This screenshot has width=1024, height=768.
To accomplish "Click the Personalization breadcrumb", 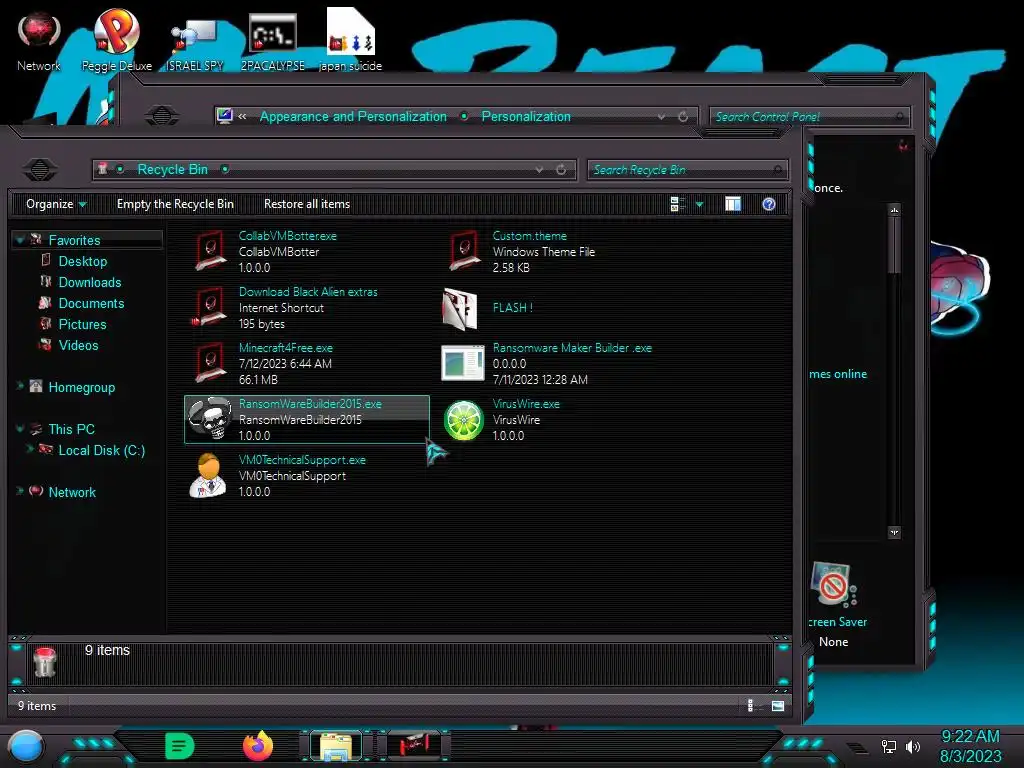I will [526, 117].
